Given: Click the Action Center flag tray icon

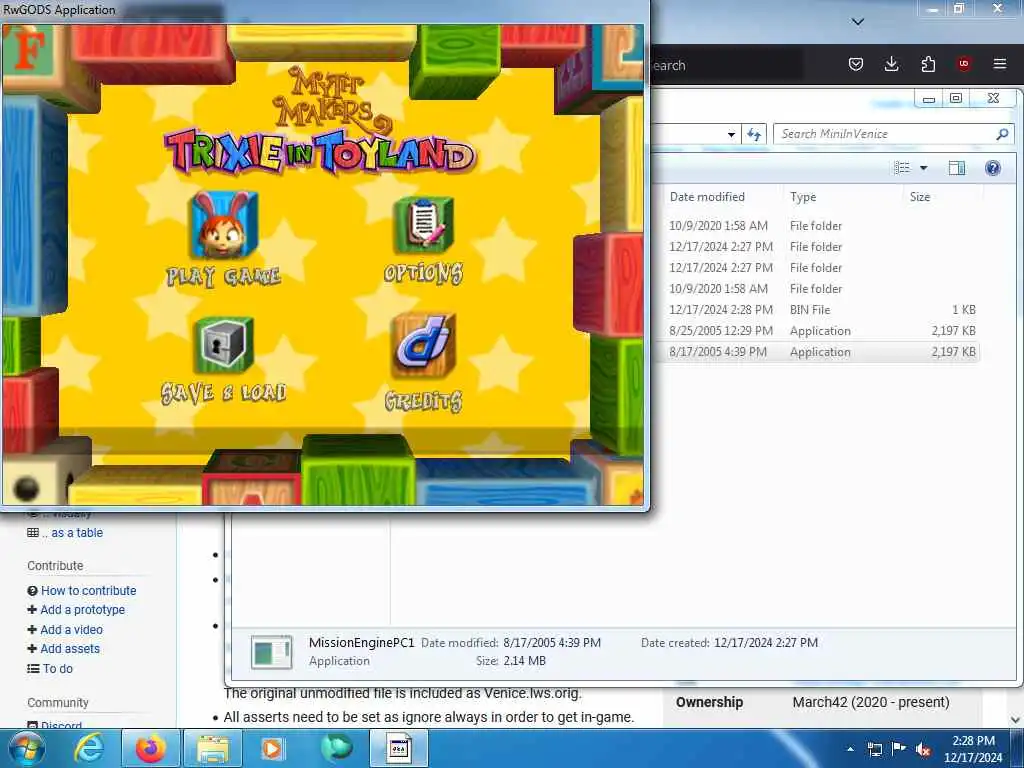Looking at the screenshot, I should click(899, 749).
